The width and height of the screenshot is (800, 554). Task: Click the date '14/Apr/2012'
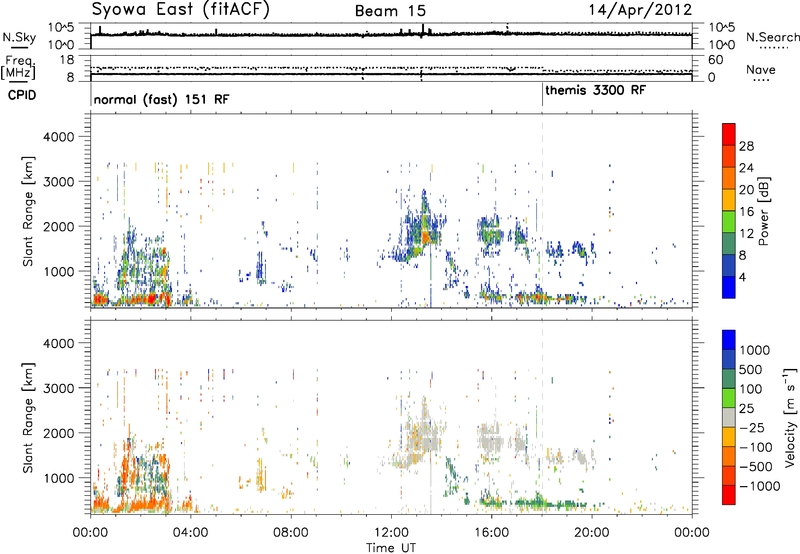[x=640, y=10]
